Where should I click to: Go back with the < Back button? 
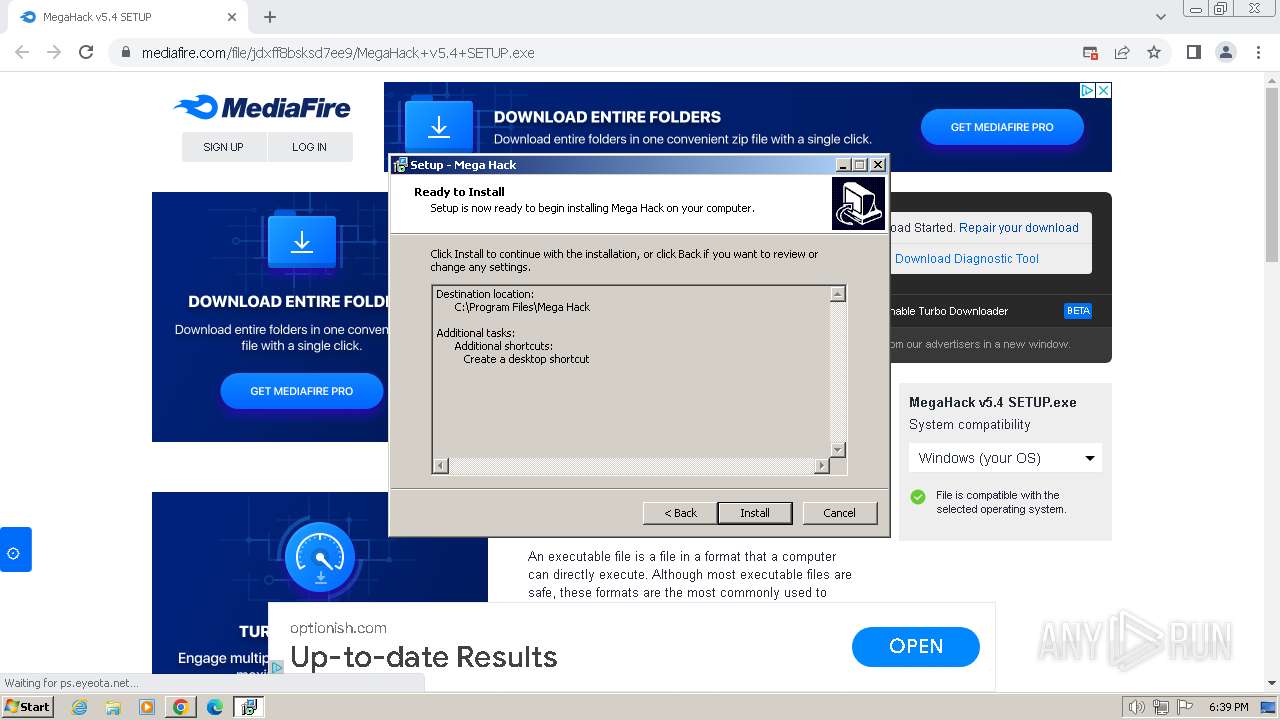pyautogui.click(x=680, y=513)
